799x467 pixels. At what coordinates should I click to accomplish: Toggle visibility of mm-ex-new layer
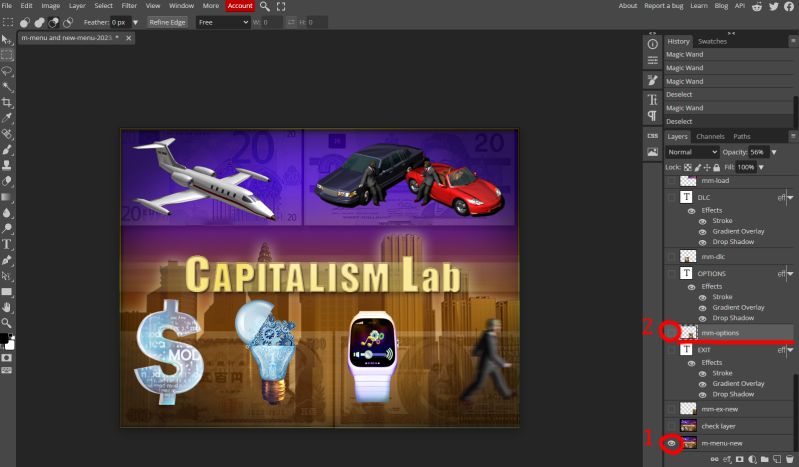tap(672, 409)
